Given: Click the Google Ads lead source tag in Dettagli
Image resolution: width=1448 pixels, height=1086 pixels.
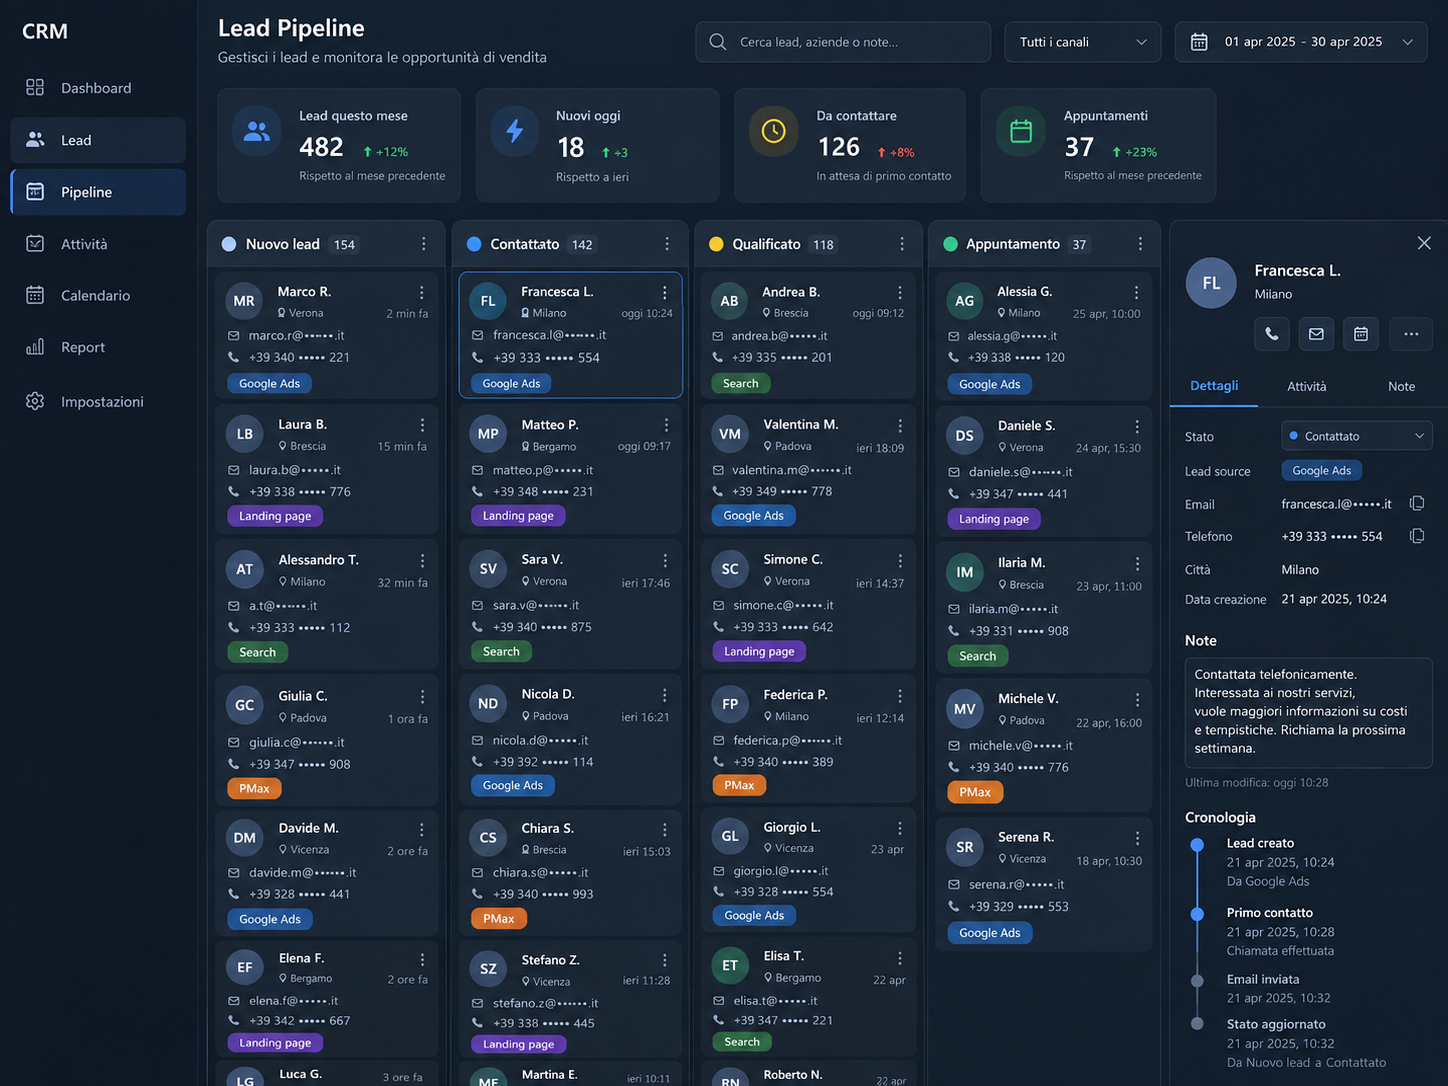Looking at the screenshot, I should point(1321,471).
